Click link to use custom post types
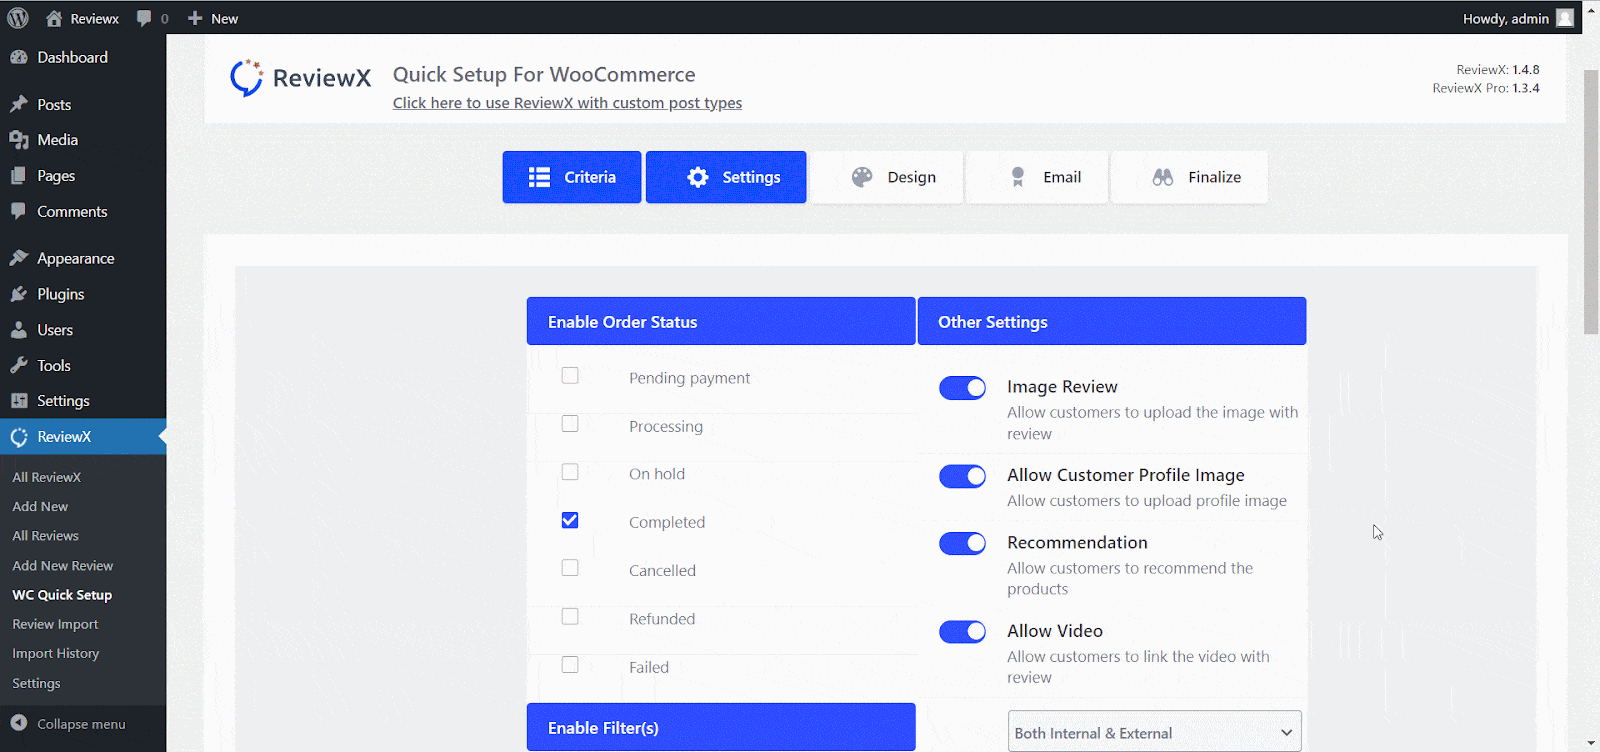The image size is (1600, 752). pos(567,103)
